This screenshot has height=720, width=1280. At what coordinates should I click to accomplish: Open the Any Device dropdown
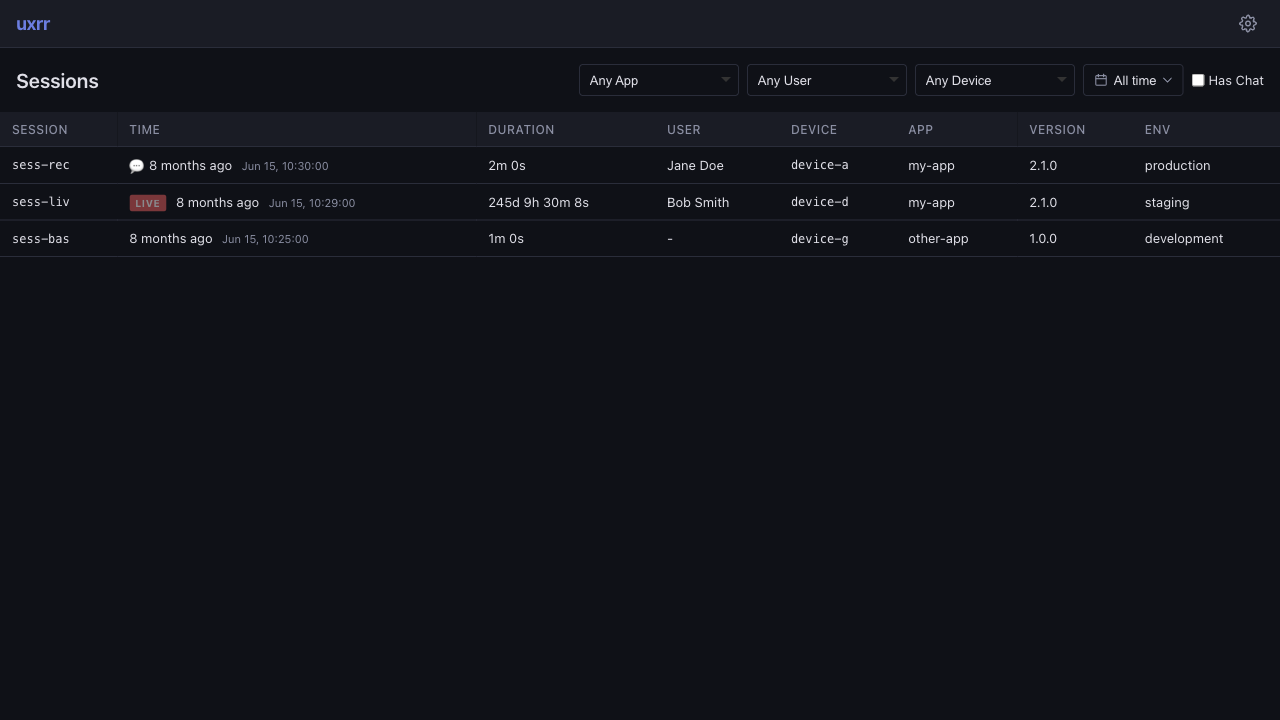[x=994, y=80]
